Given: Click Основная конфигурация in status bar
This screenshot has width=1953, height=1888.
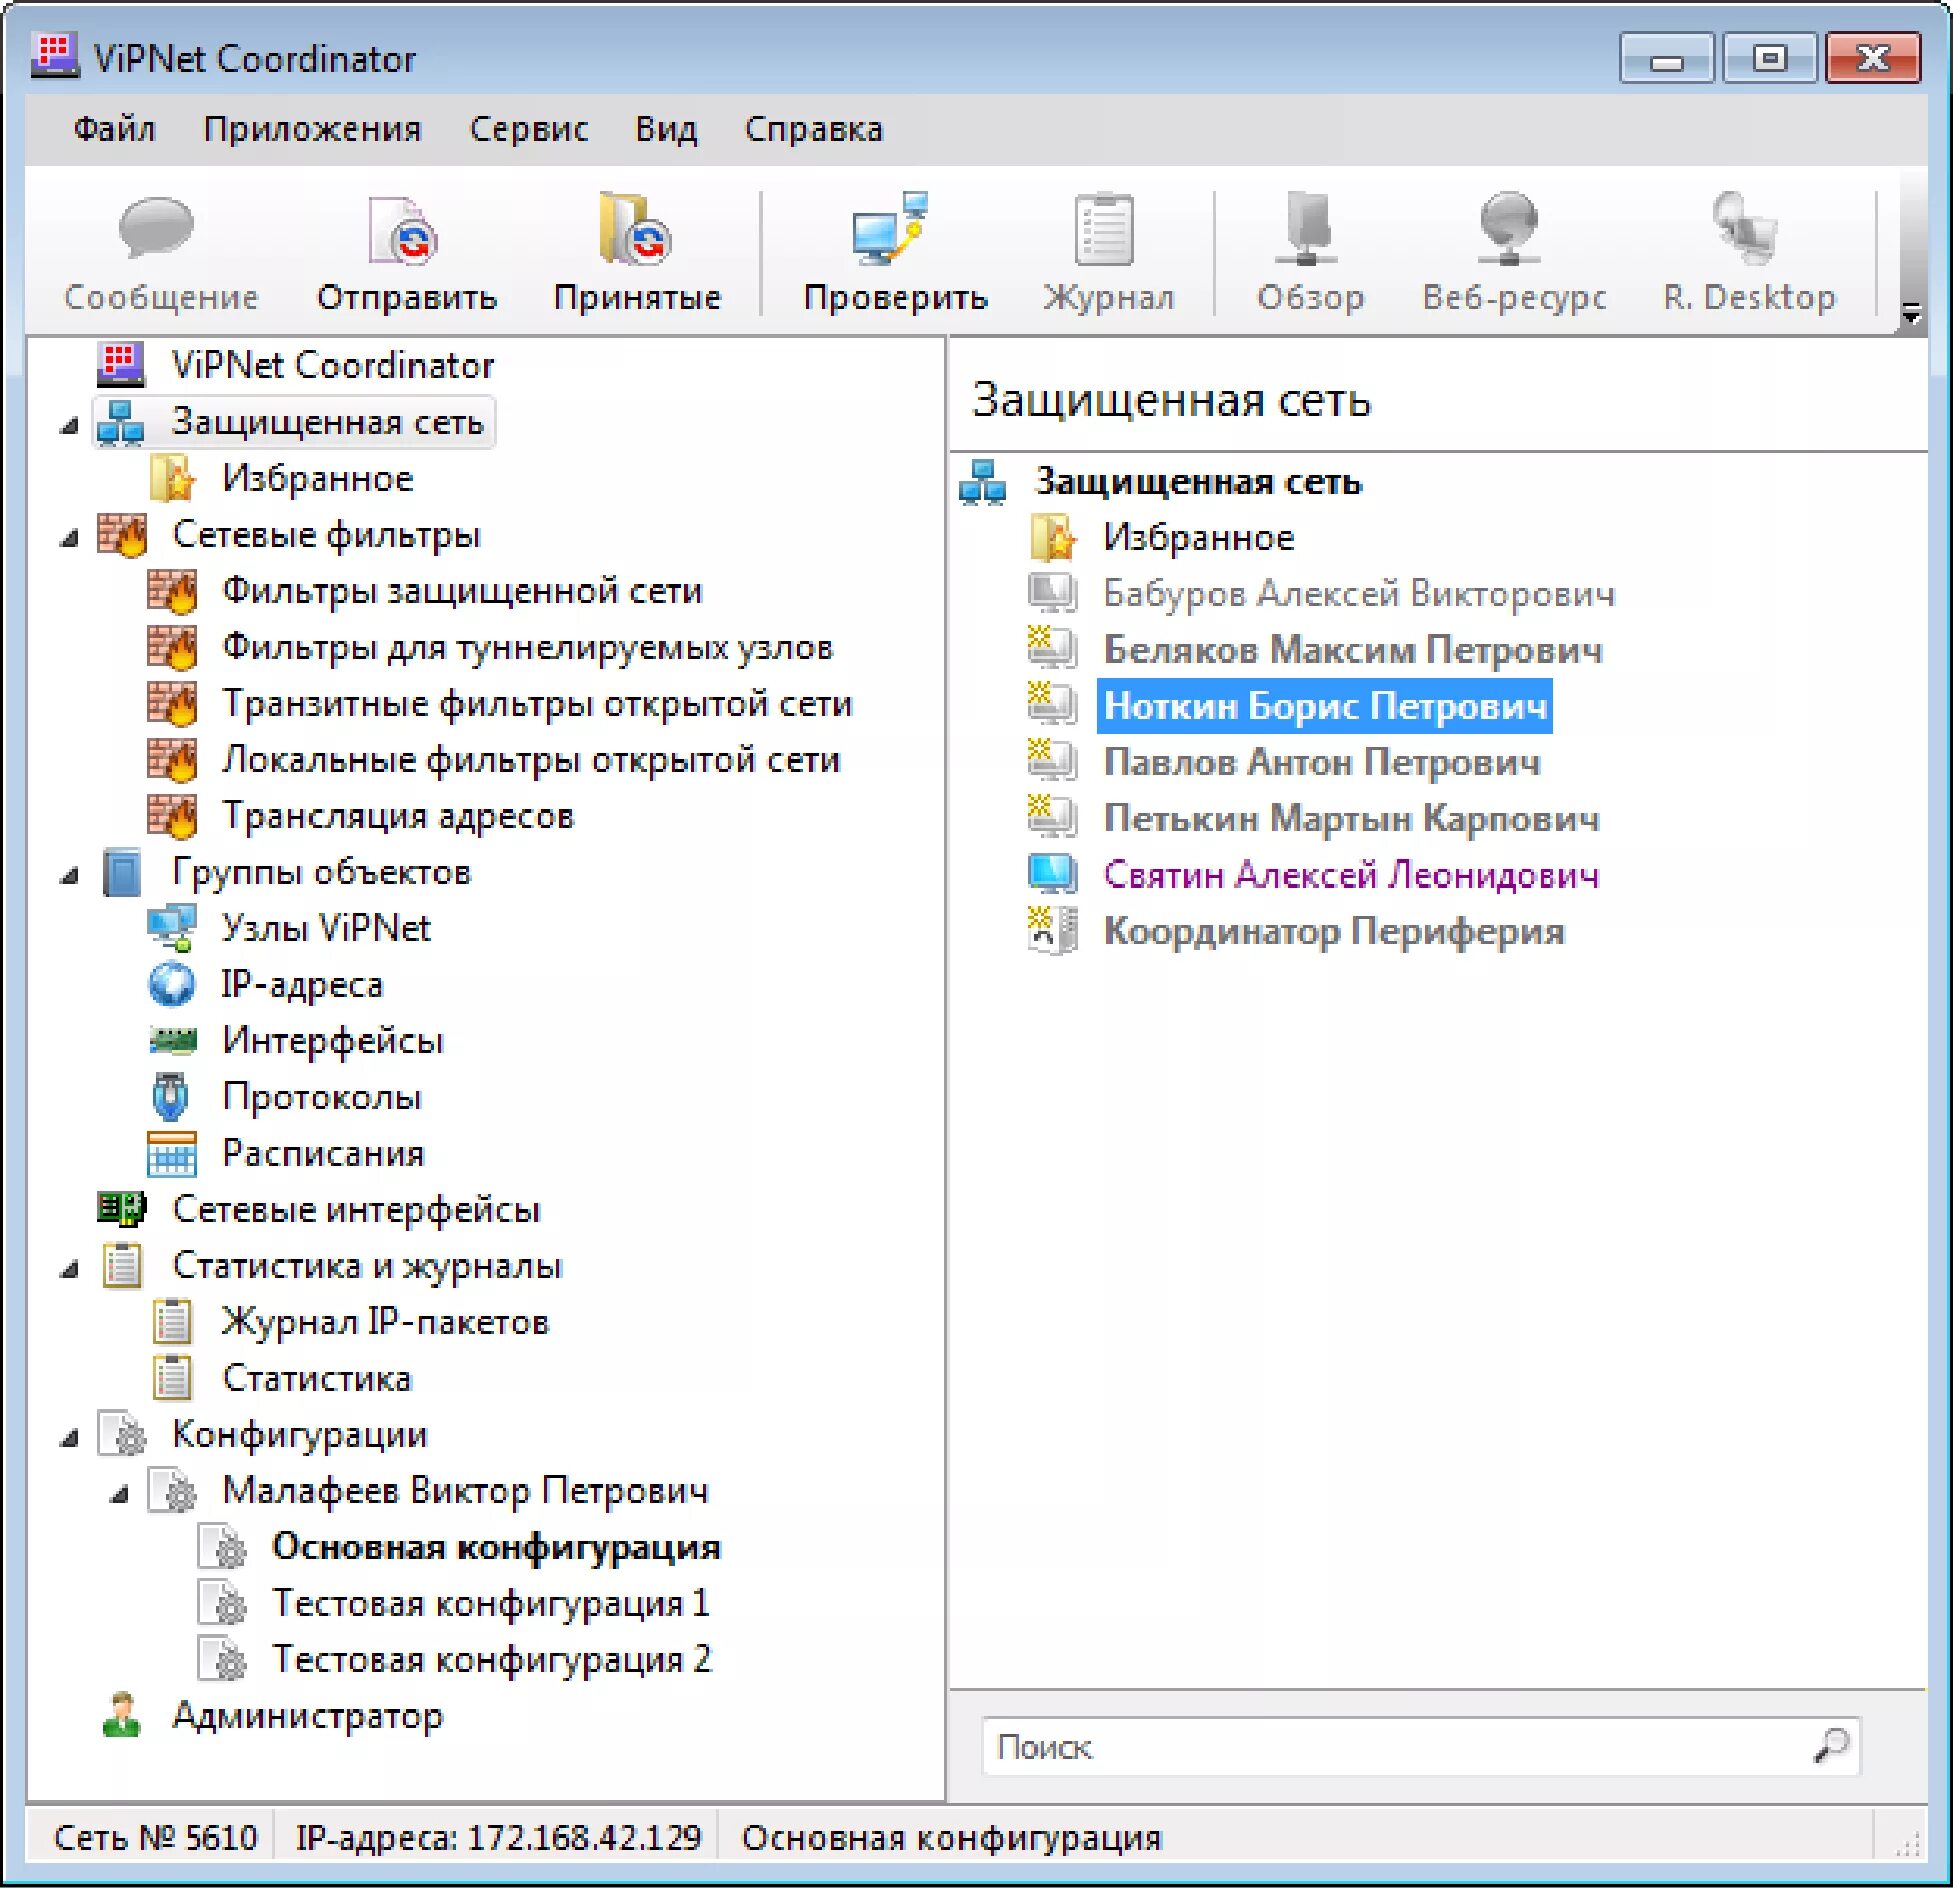Looking at the screenshot, I should click(x=951, y=1837).
